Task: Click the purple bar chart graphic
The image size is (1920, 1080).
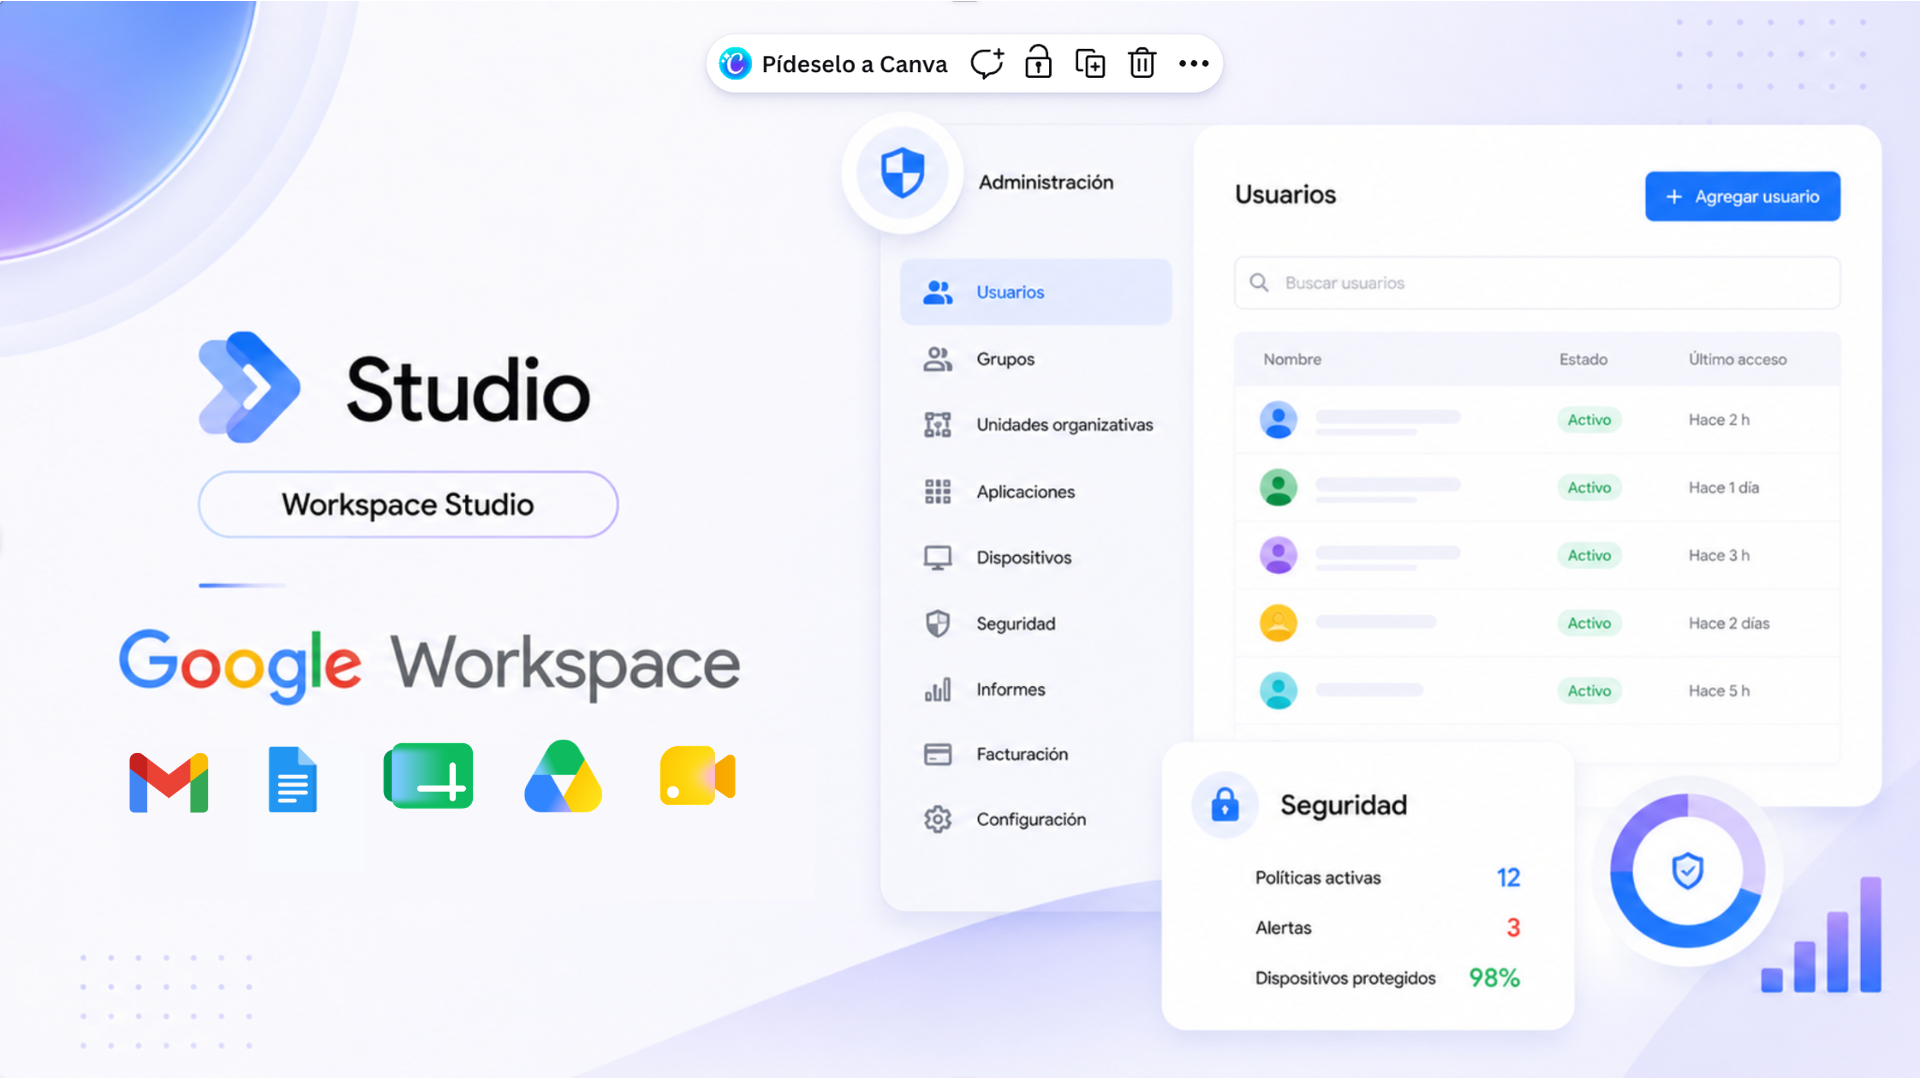Action: coord(1821,935)
